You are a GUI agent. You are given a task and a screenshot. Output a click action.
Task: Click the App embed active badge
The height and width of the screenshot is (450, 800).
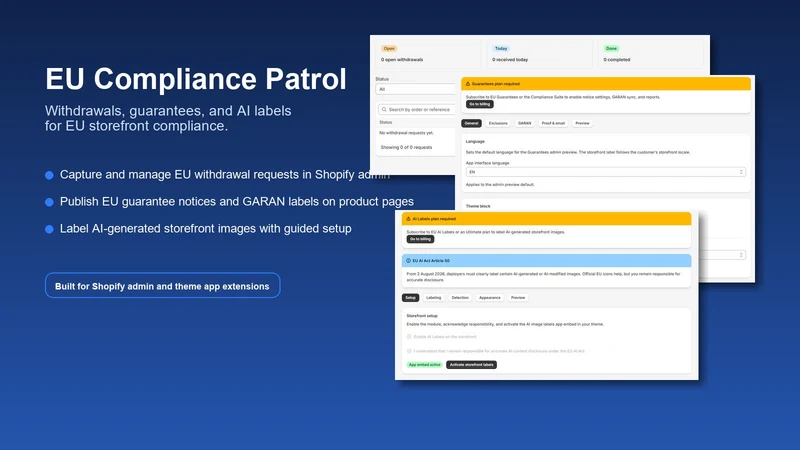click(x=424, y=365)
